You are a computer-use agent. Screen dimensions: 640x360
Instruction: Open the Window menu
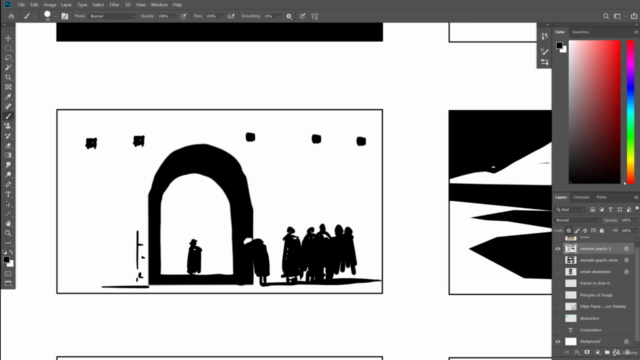[x=159, y=5]
